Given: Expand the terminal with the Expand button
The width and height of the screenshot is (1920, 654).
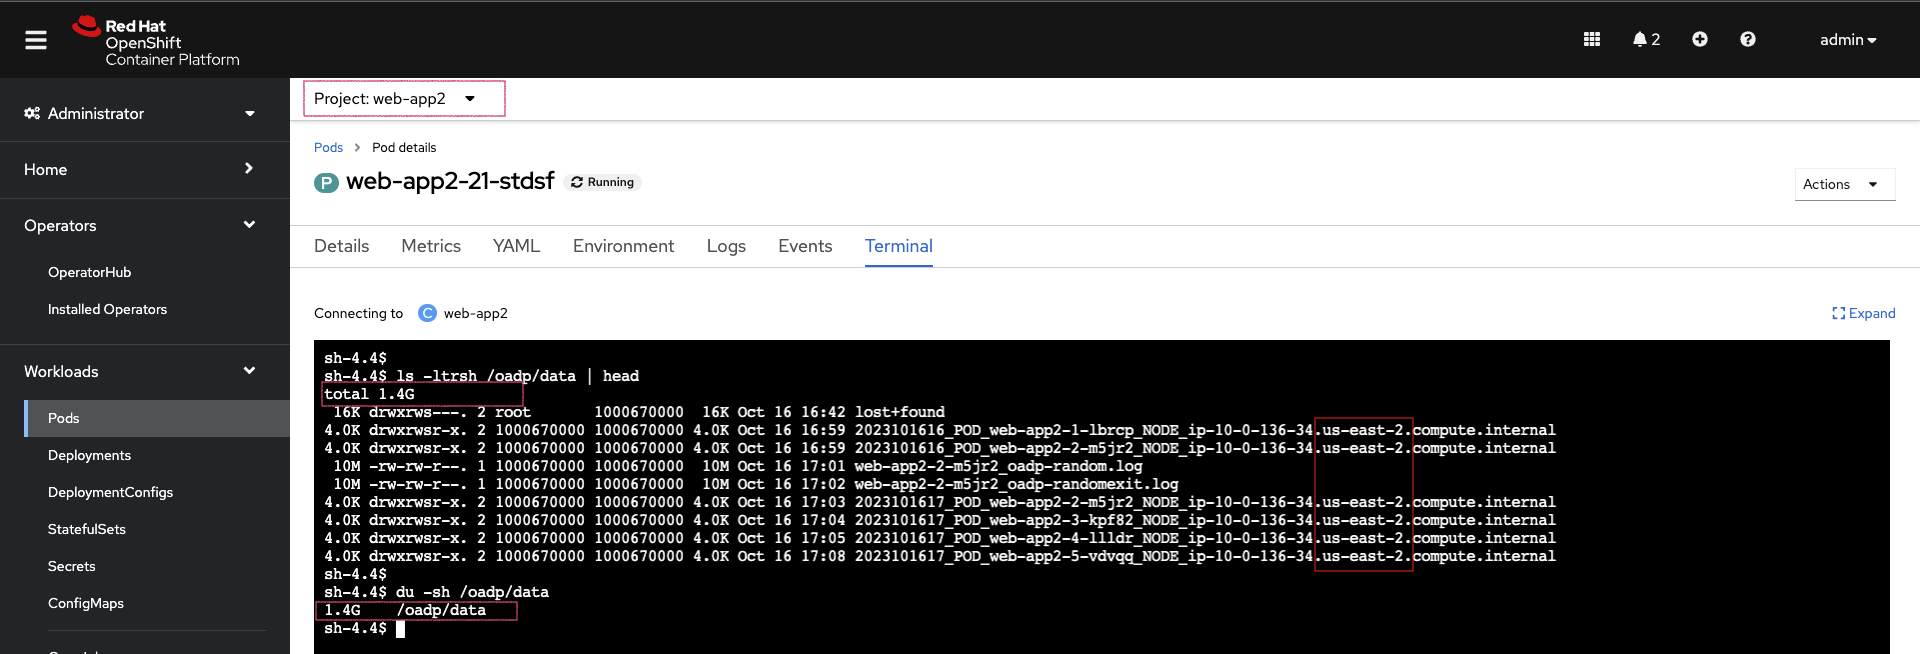Looking at the screenshot, I should (x=1863, y=313).
